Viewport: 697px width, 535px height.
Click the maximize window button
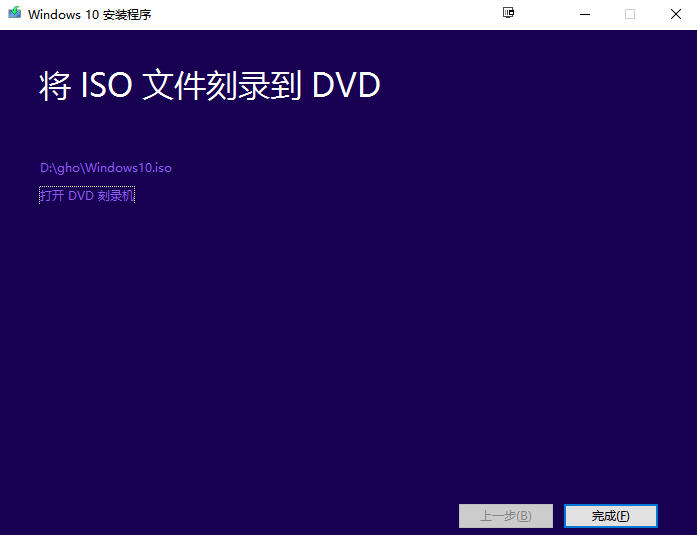pyautogui.click(x=630, y=14)
